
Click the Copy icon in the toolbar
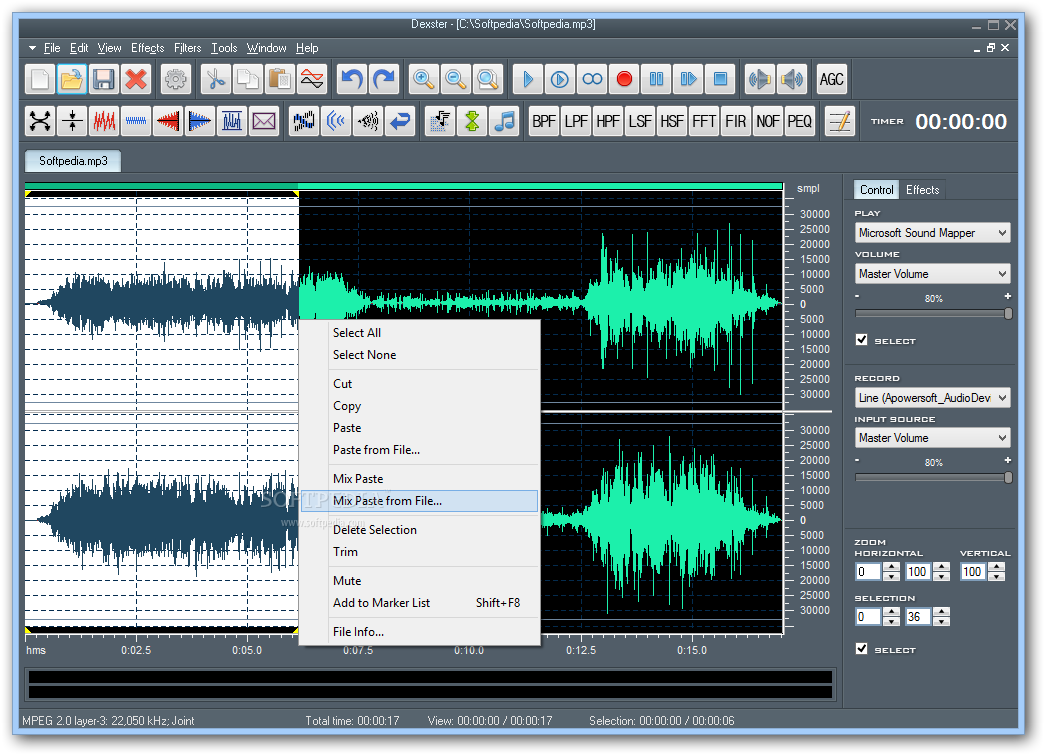pyautogui.click(x=248, y=79)
